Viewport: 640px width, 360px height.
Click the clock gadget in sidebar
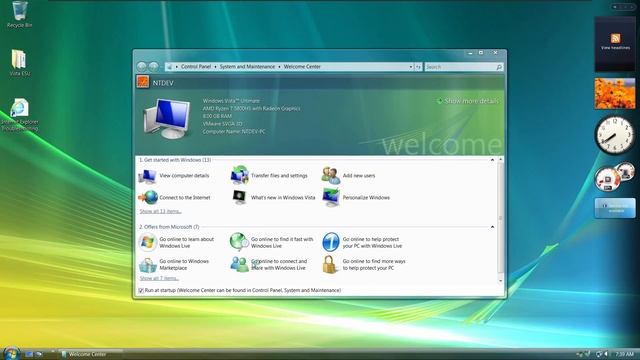pyautogui.click(x=614, y=135)
